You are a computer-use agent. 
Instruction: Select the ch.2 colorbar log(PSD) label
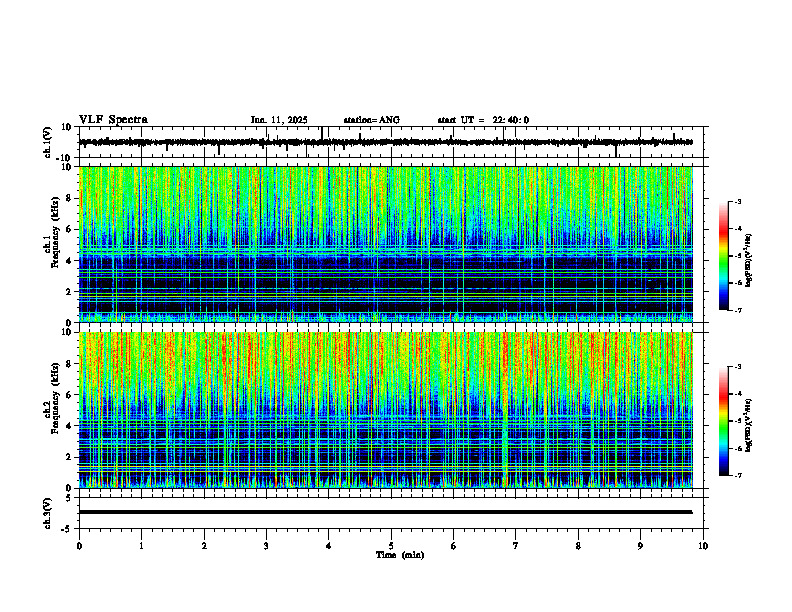point(749,424)
